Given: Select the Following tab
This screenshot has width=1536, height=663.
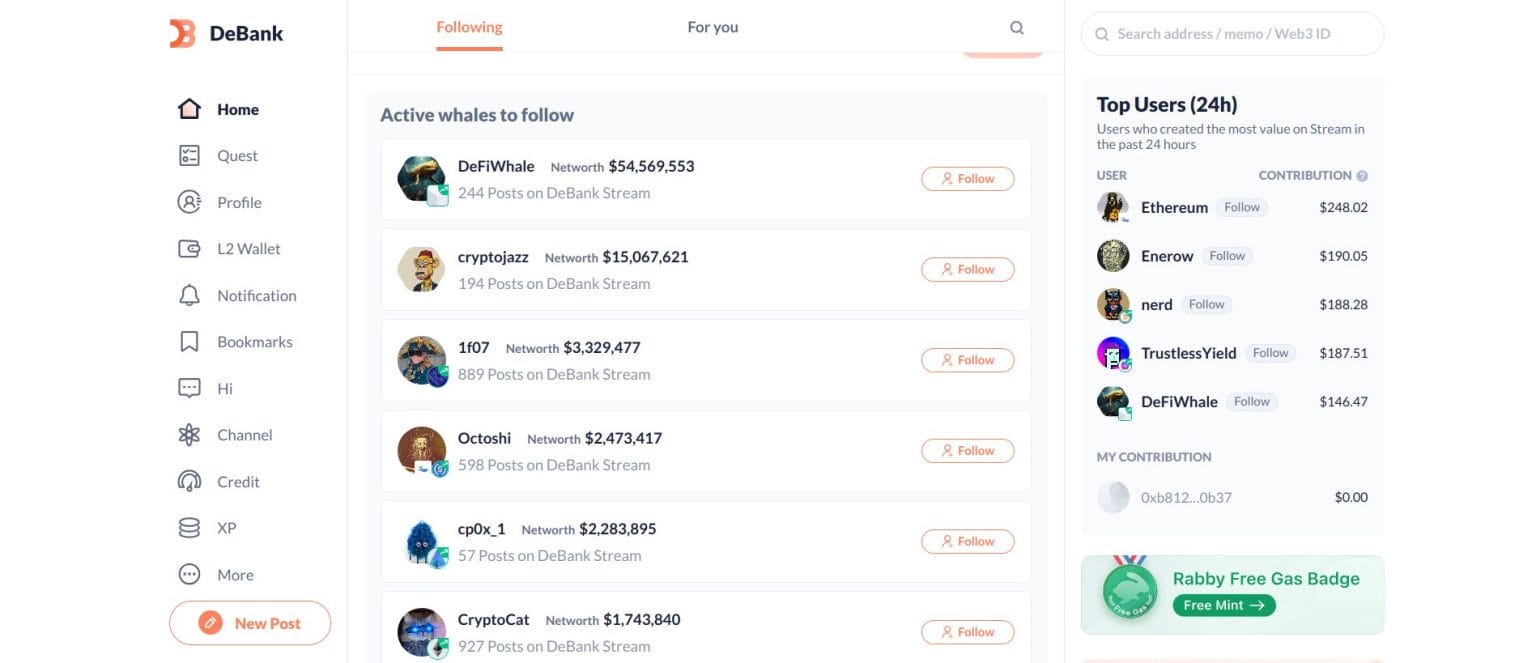Looking at the screenshot, I should (x=469, y=27).
